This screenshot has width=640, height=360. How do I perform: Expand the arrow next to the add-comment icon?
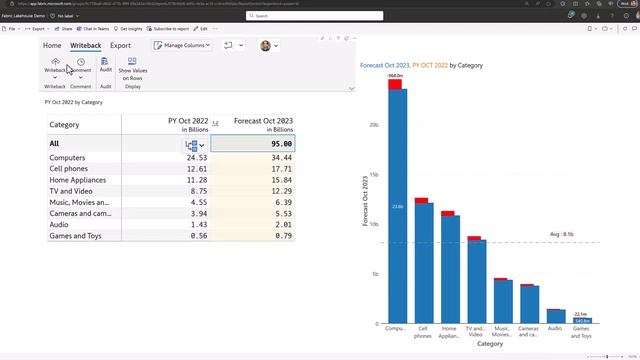coord(241,45)
